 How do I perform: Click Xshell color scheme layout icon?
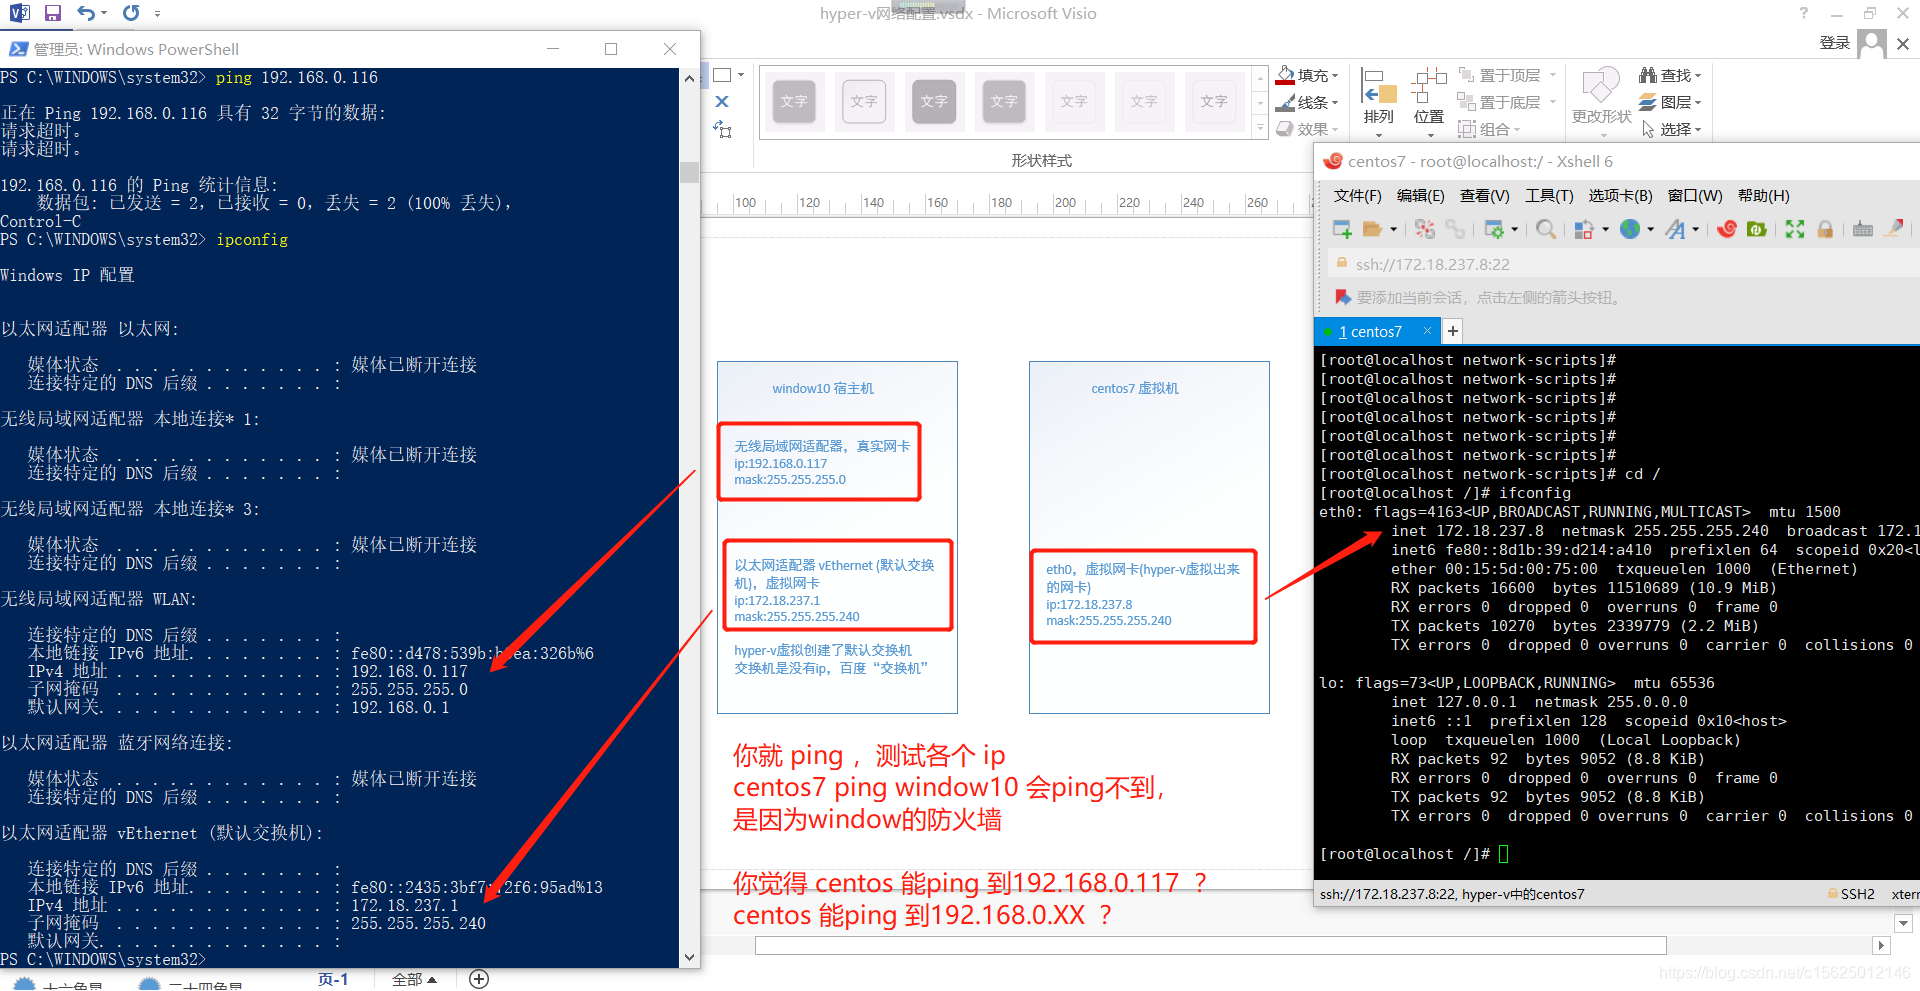1585,230
